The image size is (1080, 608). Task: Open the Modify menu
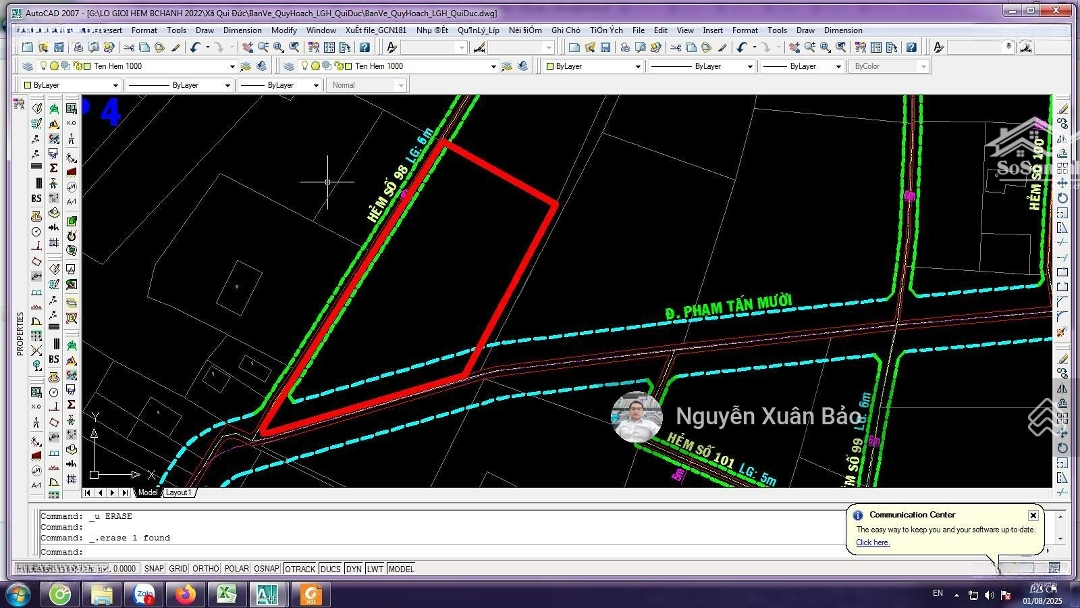click(284, 30)
